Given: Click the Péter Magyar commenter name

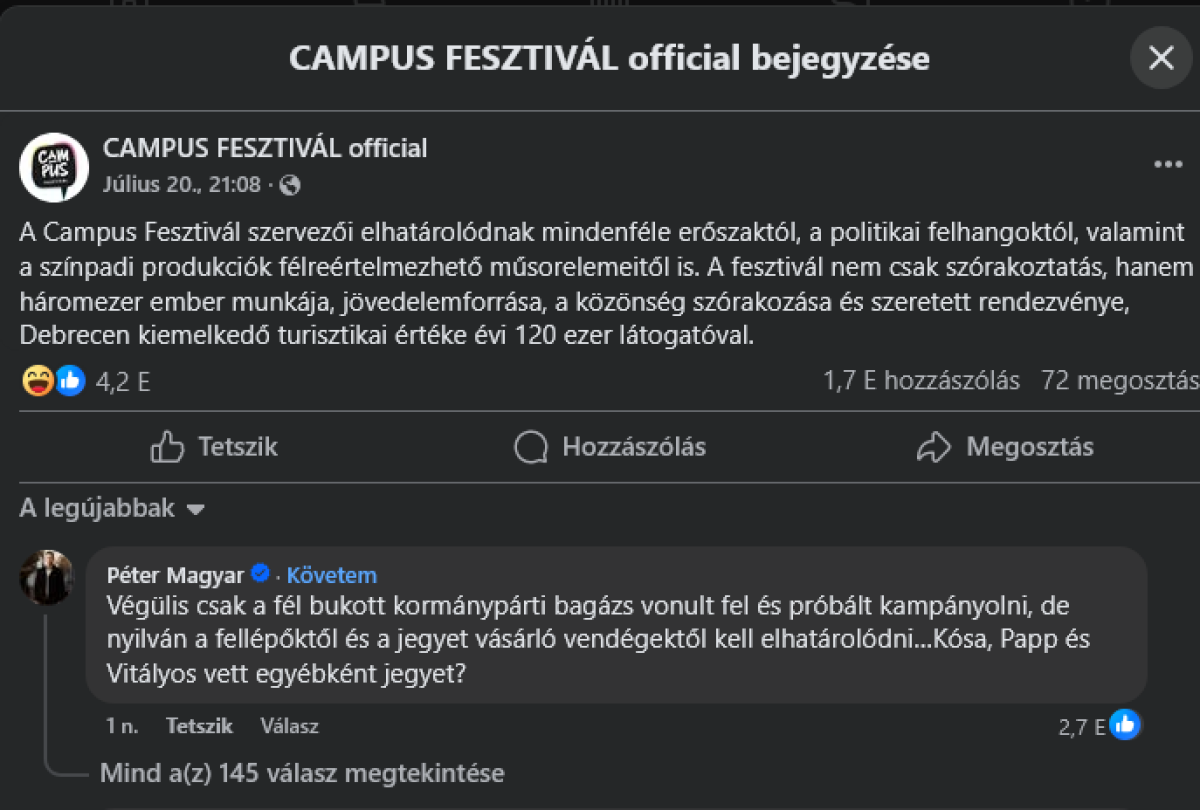Looking at the screenshot, I should pos(175,575).
